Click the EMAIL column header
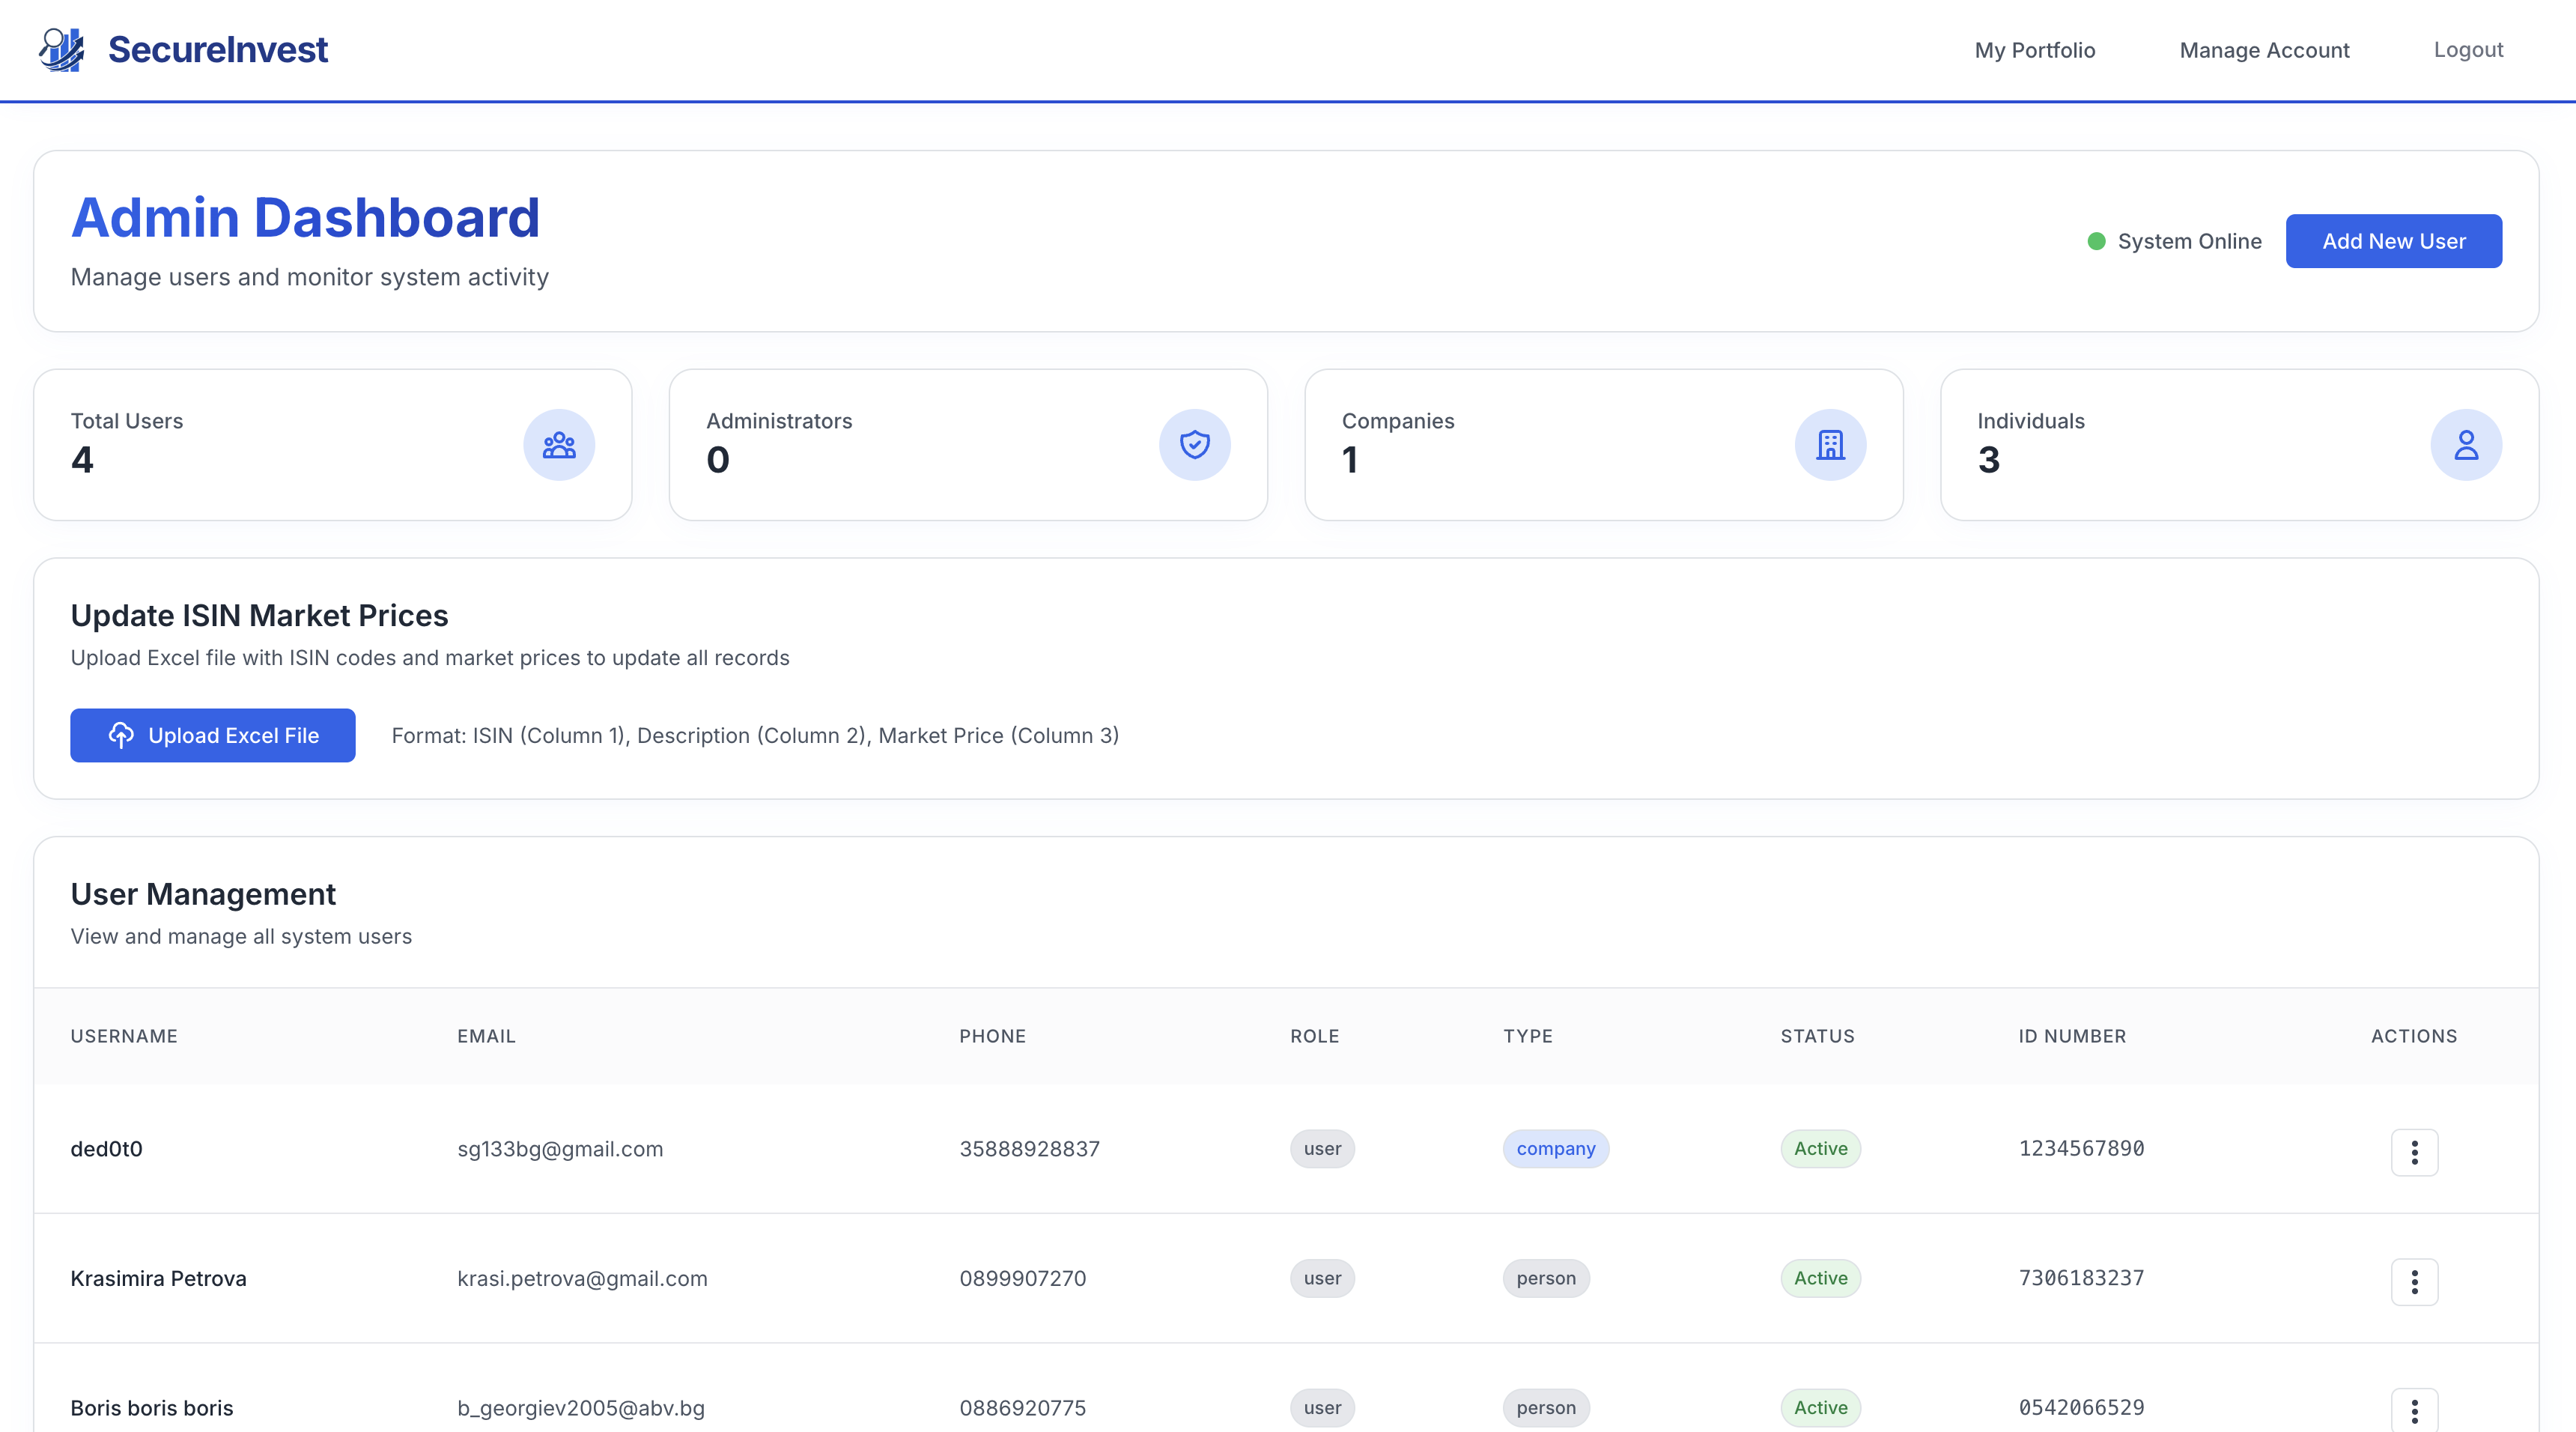The height and width of the screenshot is (1432, 2576). 486,1036
